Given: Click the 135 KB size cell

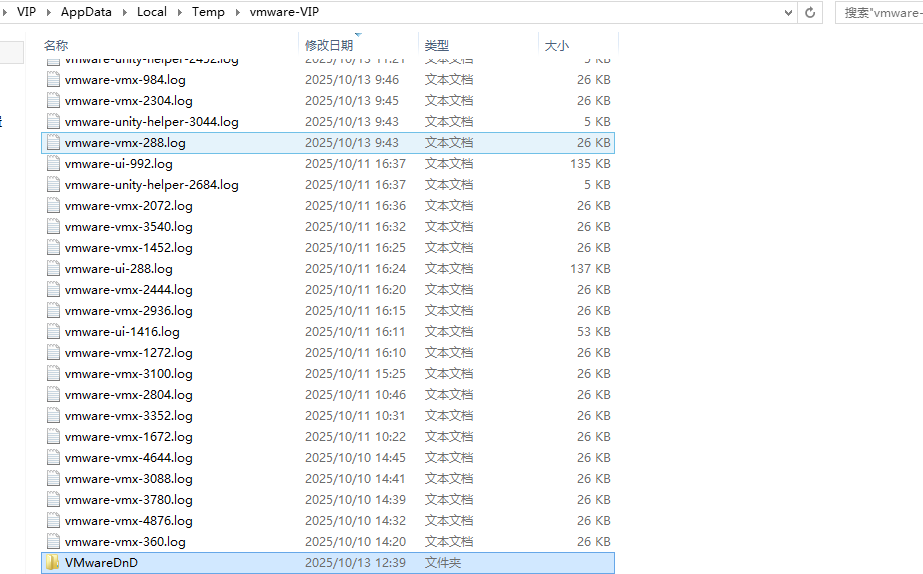Looking at the screenshot, I should (x=590, y=164).
